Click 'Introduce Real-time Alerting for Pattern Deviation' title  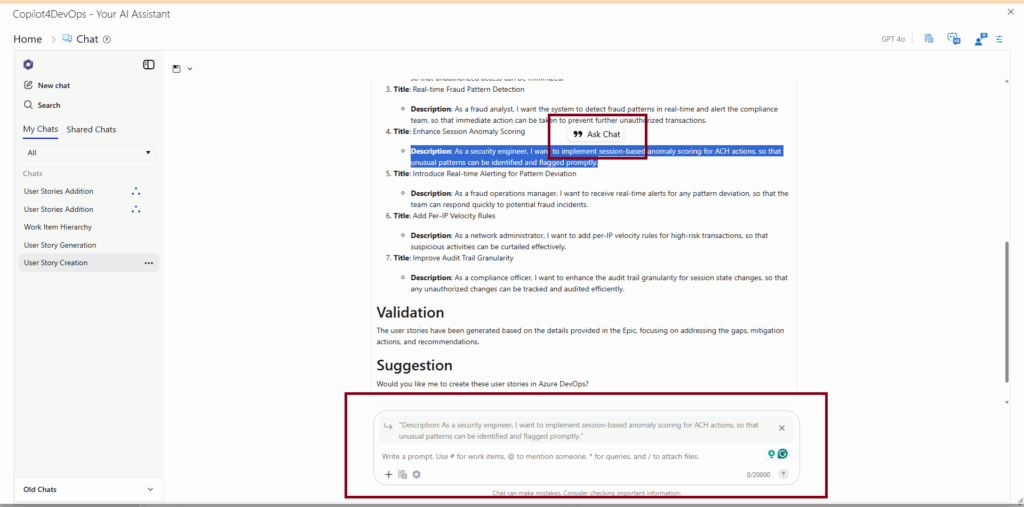pyautogui.click(x=494, y=174)
